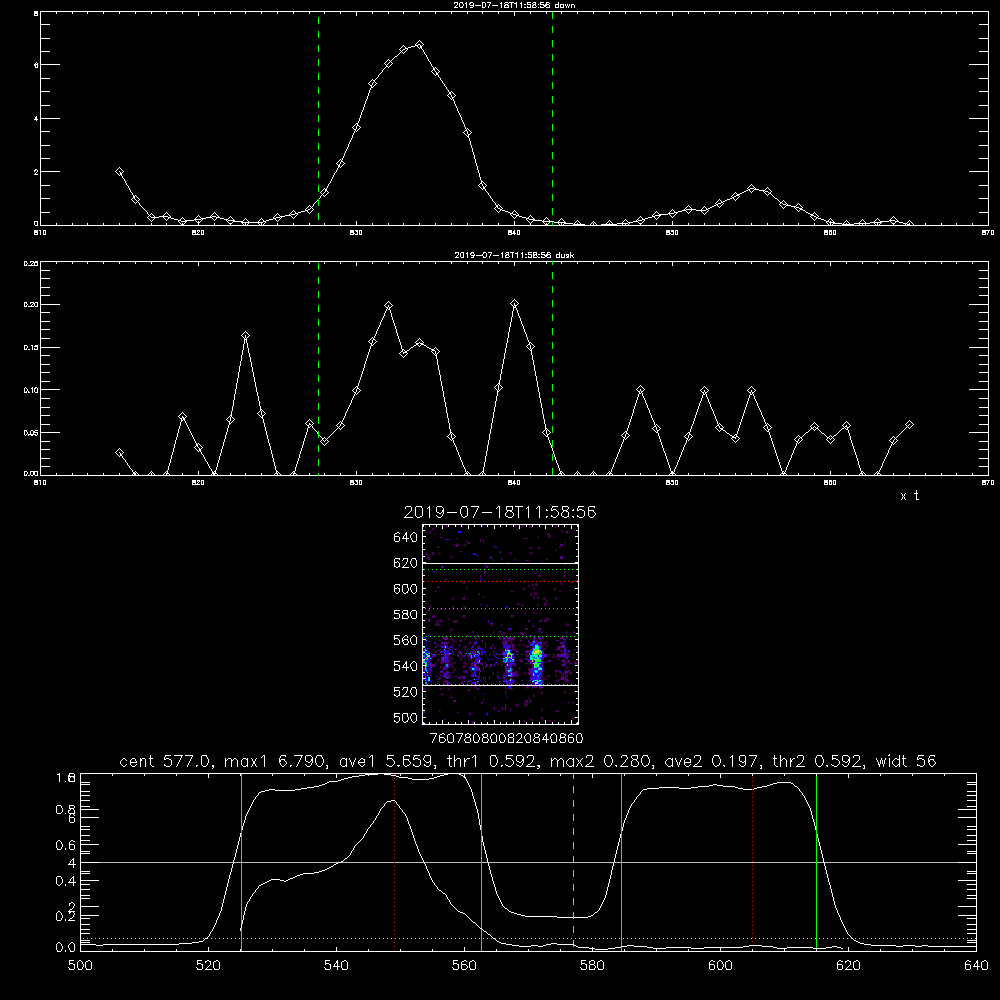The image size is (1000, 1000).
Task: Click the heatmap green dotted line near 585
Action: [501, 608]
